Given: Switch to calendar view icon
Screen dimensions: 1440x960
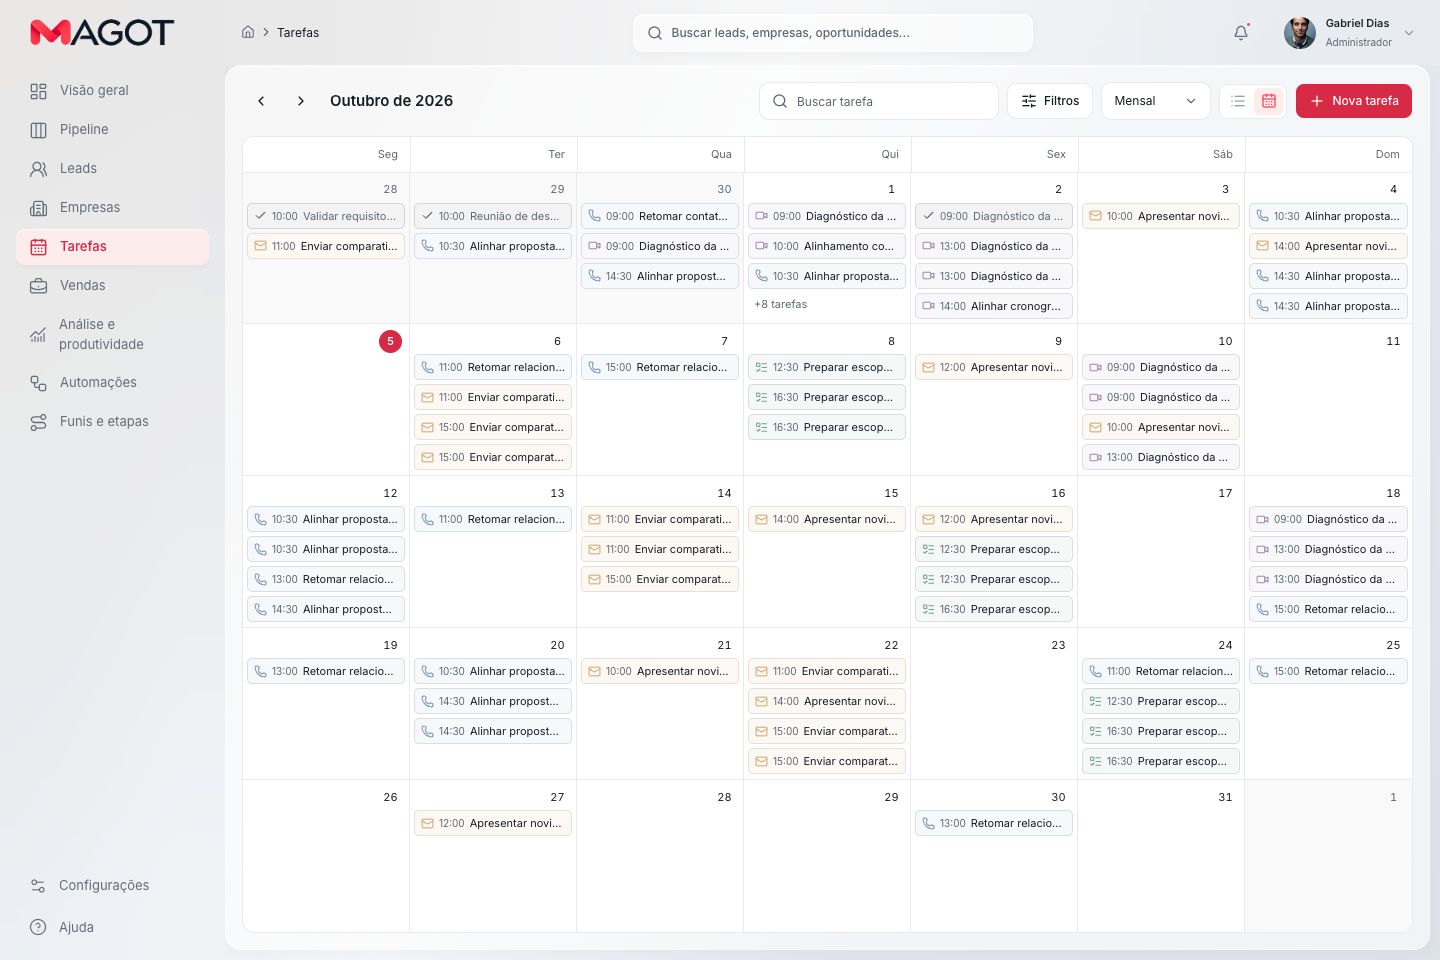Looking at the screenshot, I should (1269, 101).
